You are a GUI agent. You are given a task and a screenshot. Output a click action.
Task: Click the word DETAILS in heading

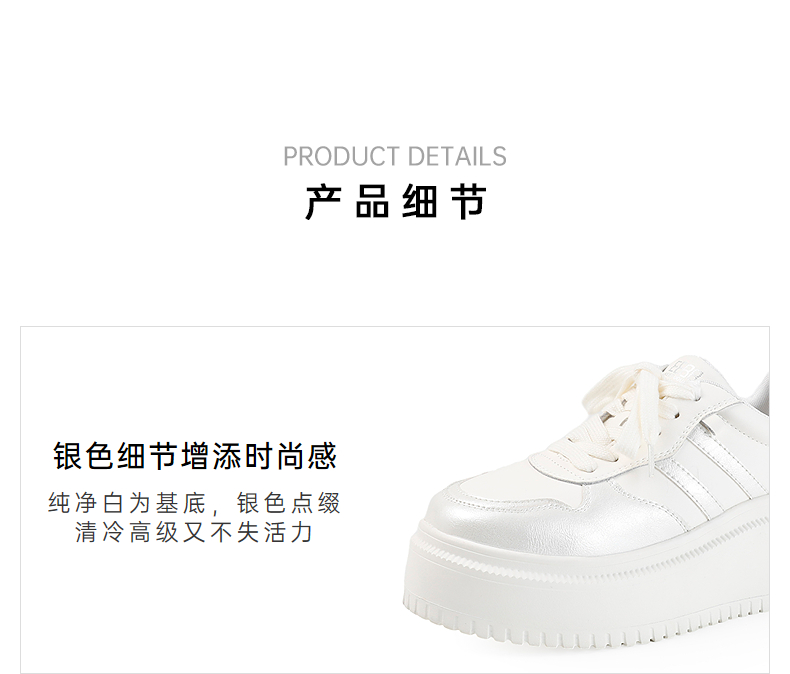click(457, 157)
